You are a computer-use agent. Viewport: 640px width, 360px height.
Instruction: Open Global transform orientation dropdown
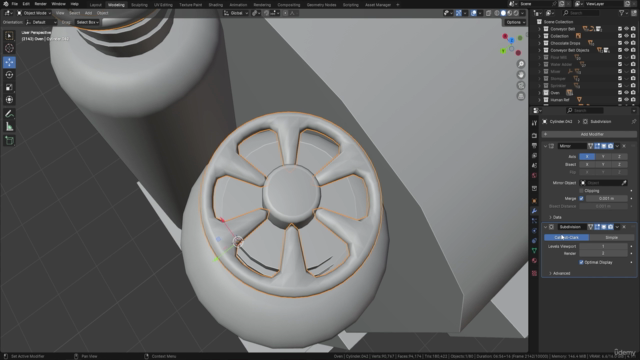point(236,13)
